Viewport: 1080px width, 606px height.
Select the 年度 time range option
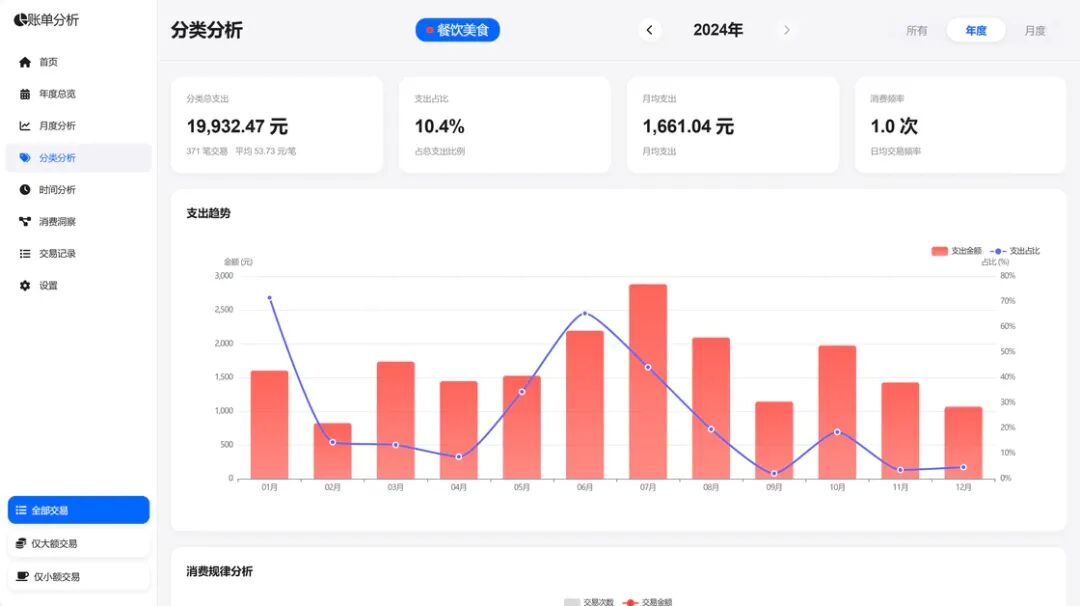pyautogui.click(x=975, y=30)
